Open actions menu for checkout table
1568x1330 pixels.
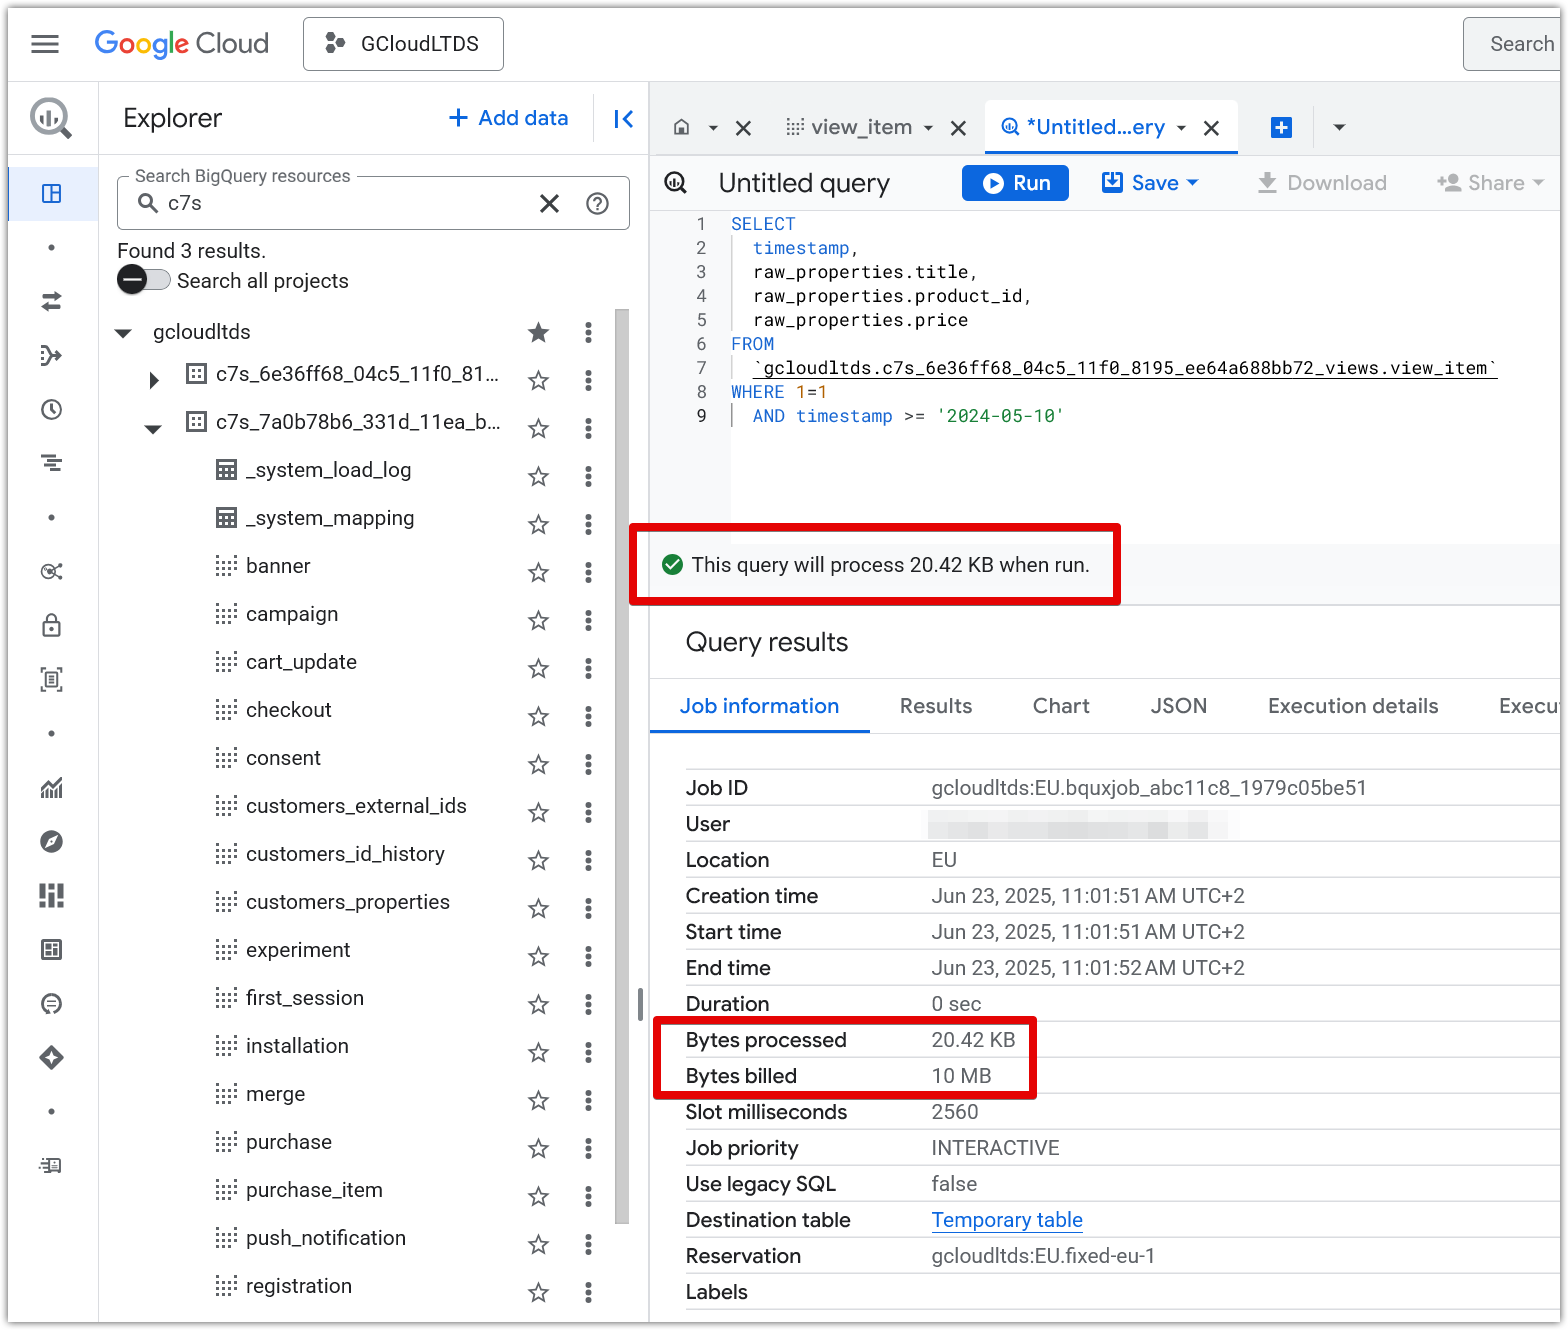(x=588, y=716)
